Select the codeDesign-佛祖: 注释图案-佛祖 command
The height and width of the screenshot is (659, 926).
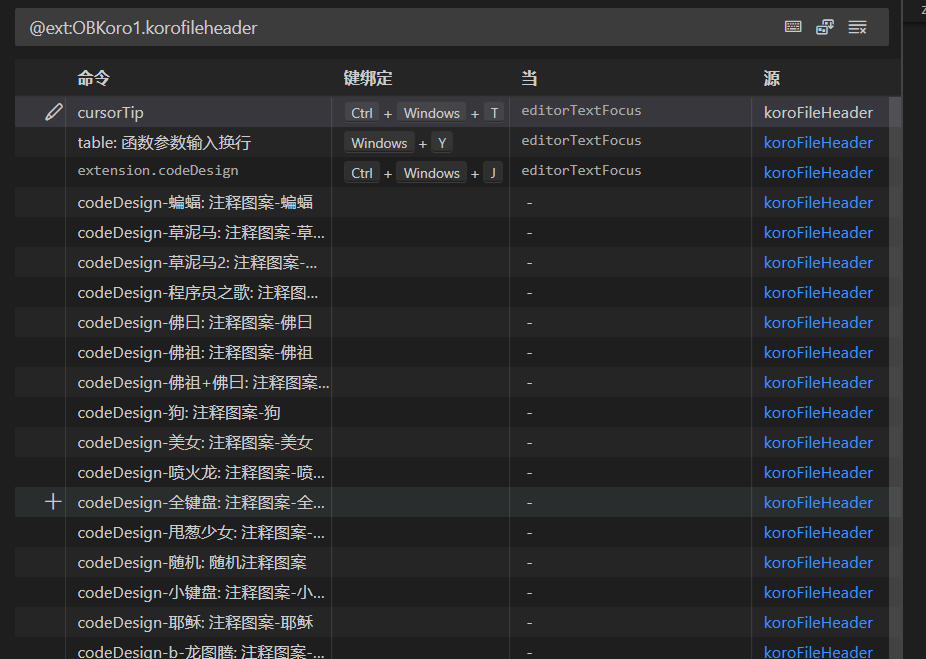click(195, 353)
